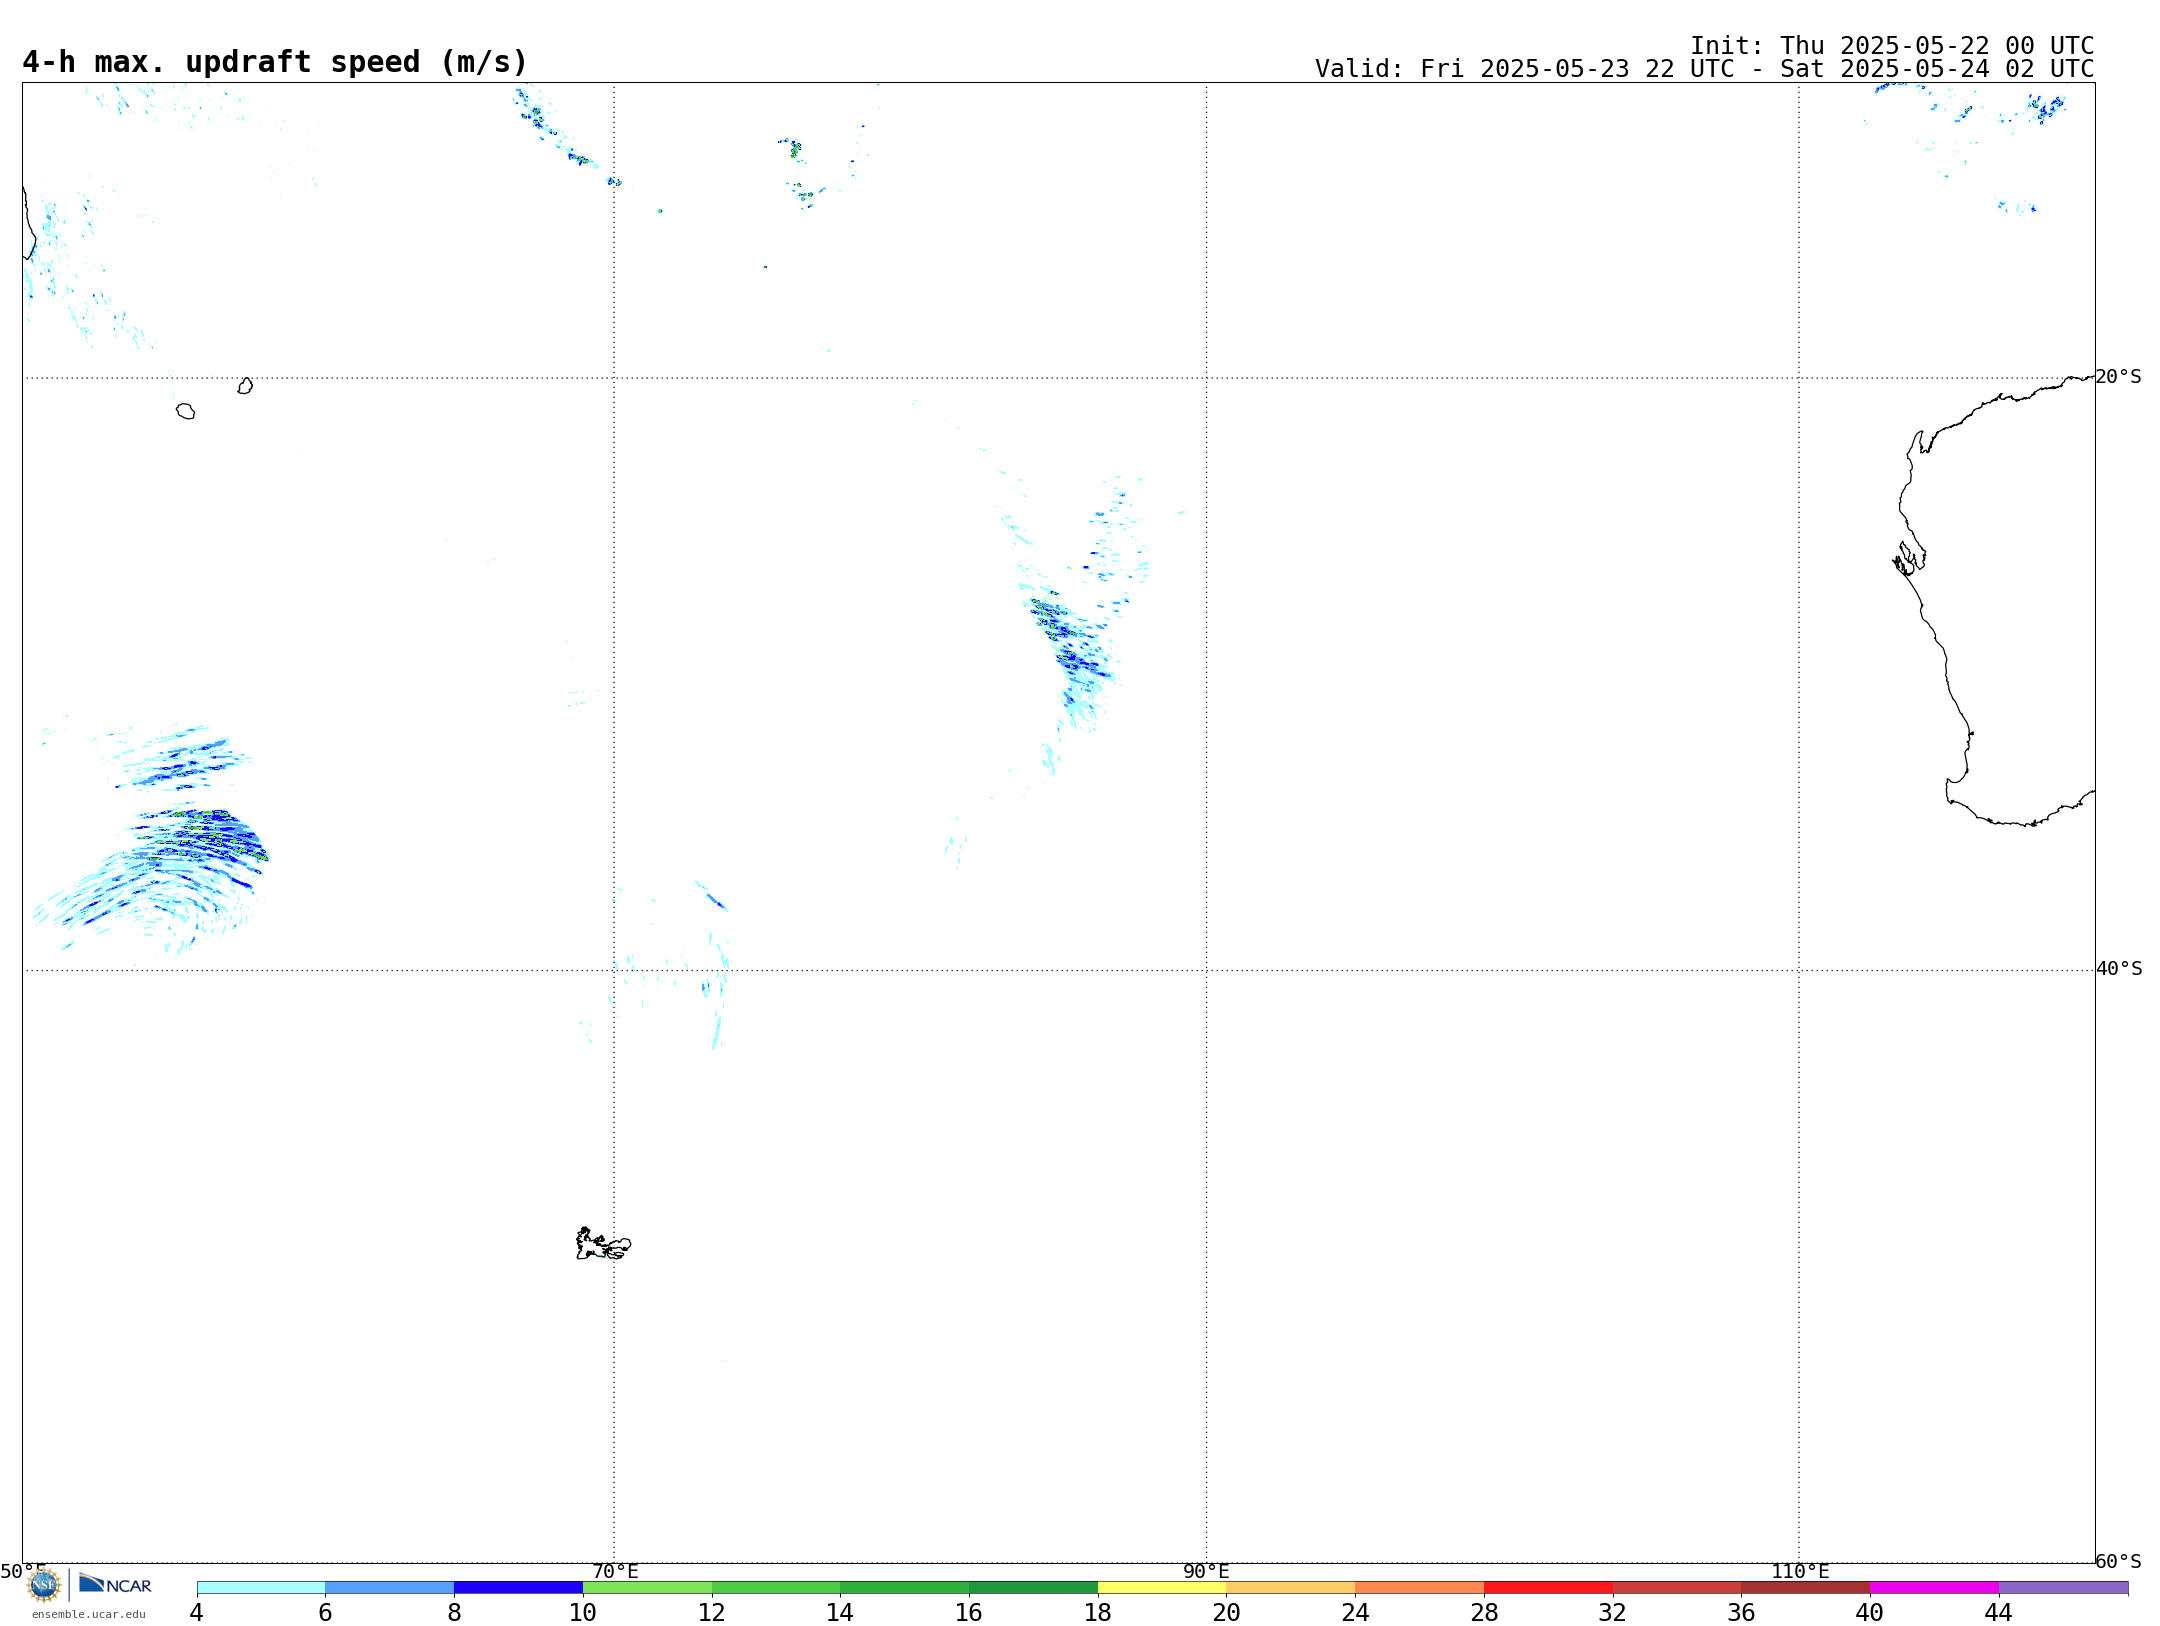Click the colorbar tick label '14'
Screen dimensions: 2160x1626
point(840,1612)
